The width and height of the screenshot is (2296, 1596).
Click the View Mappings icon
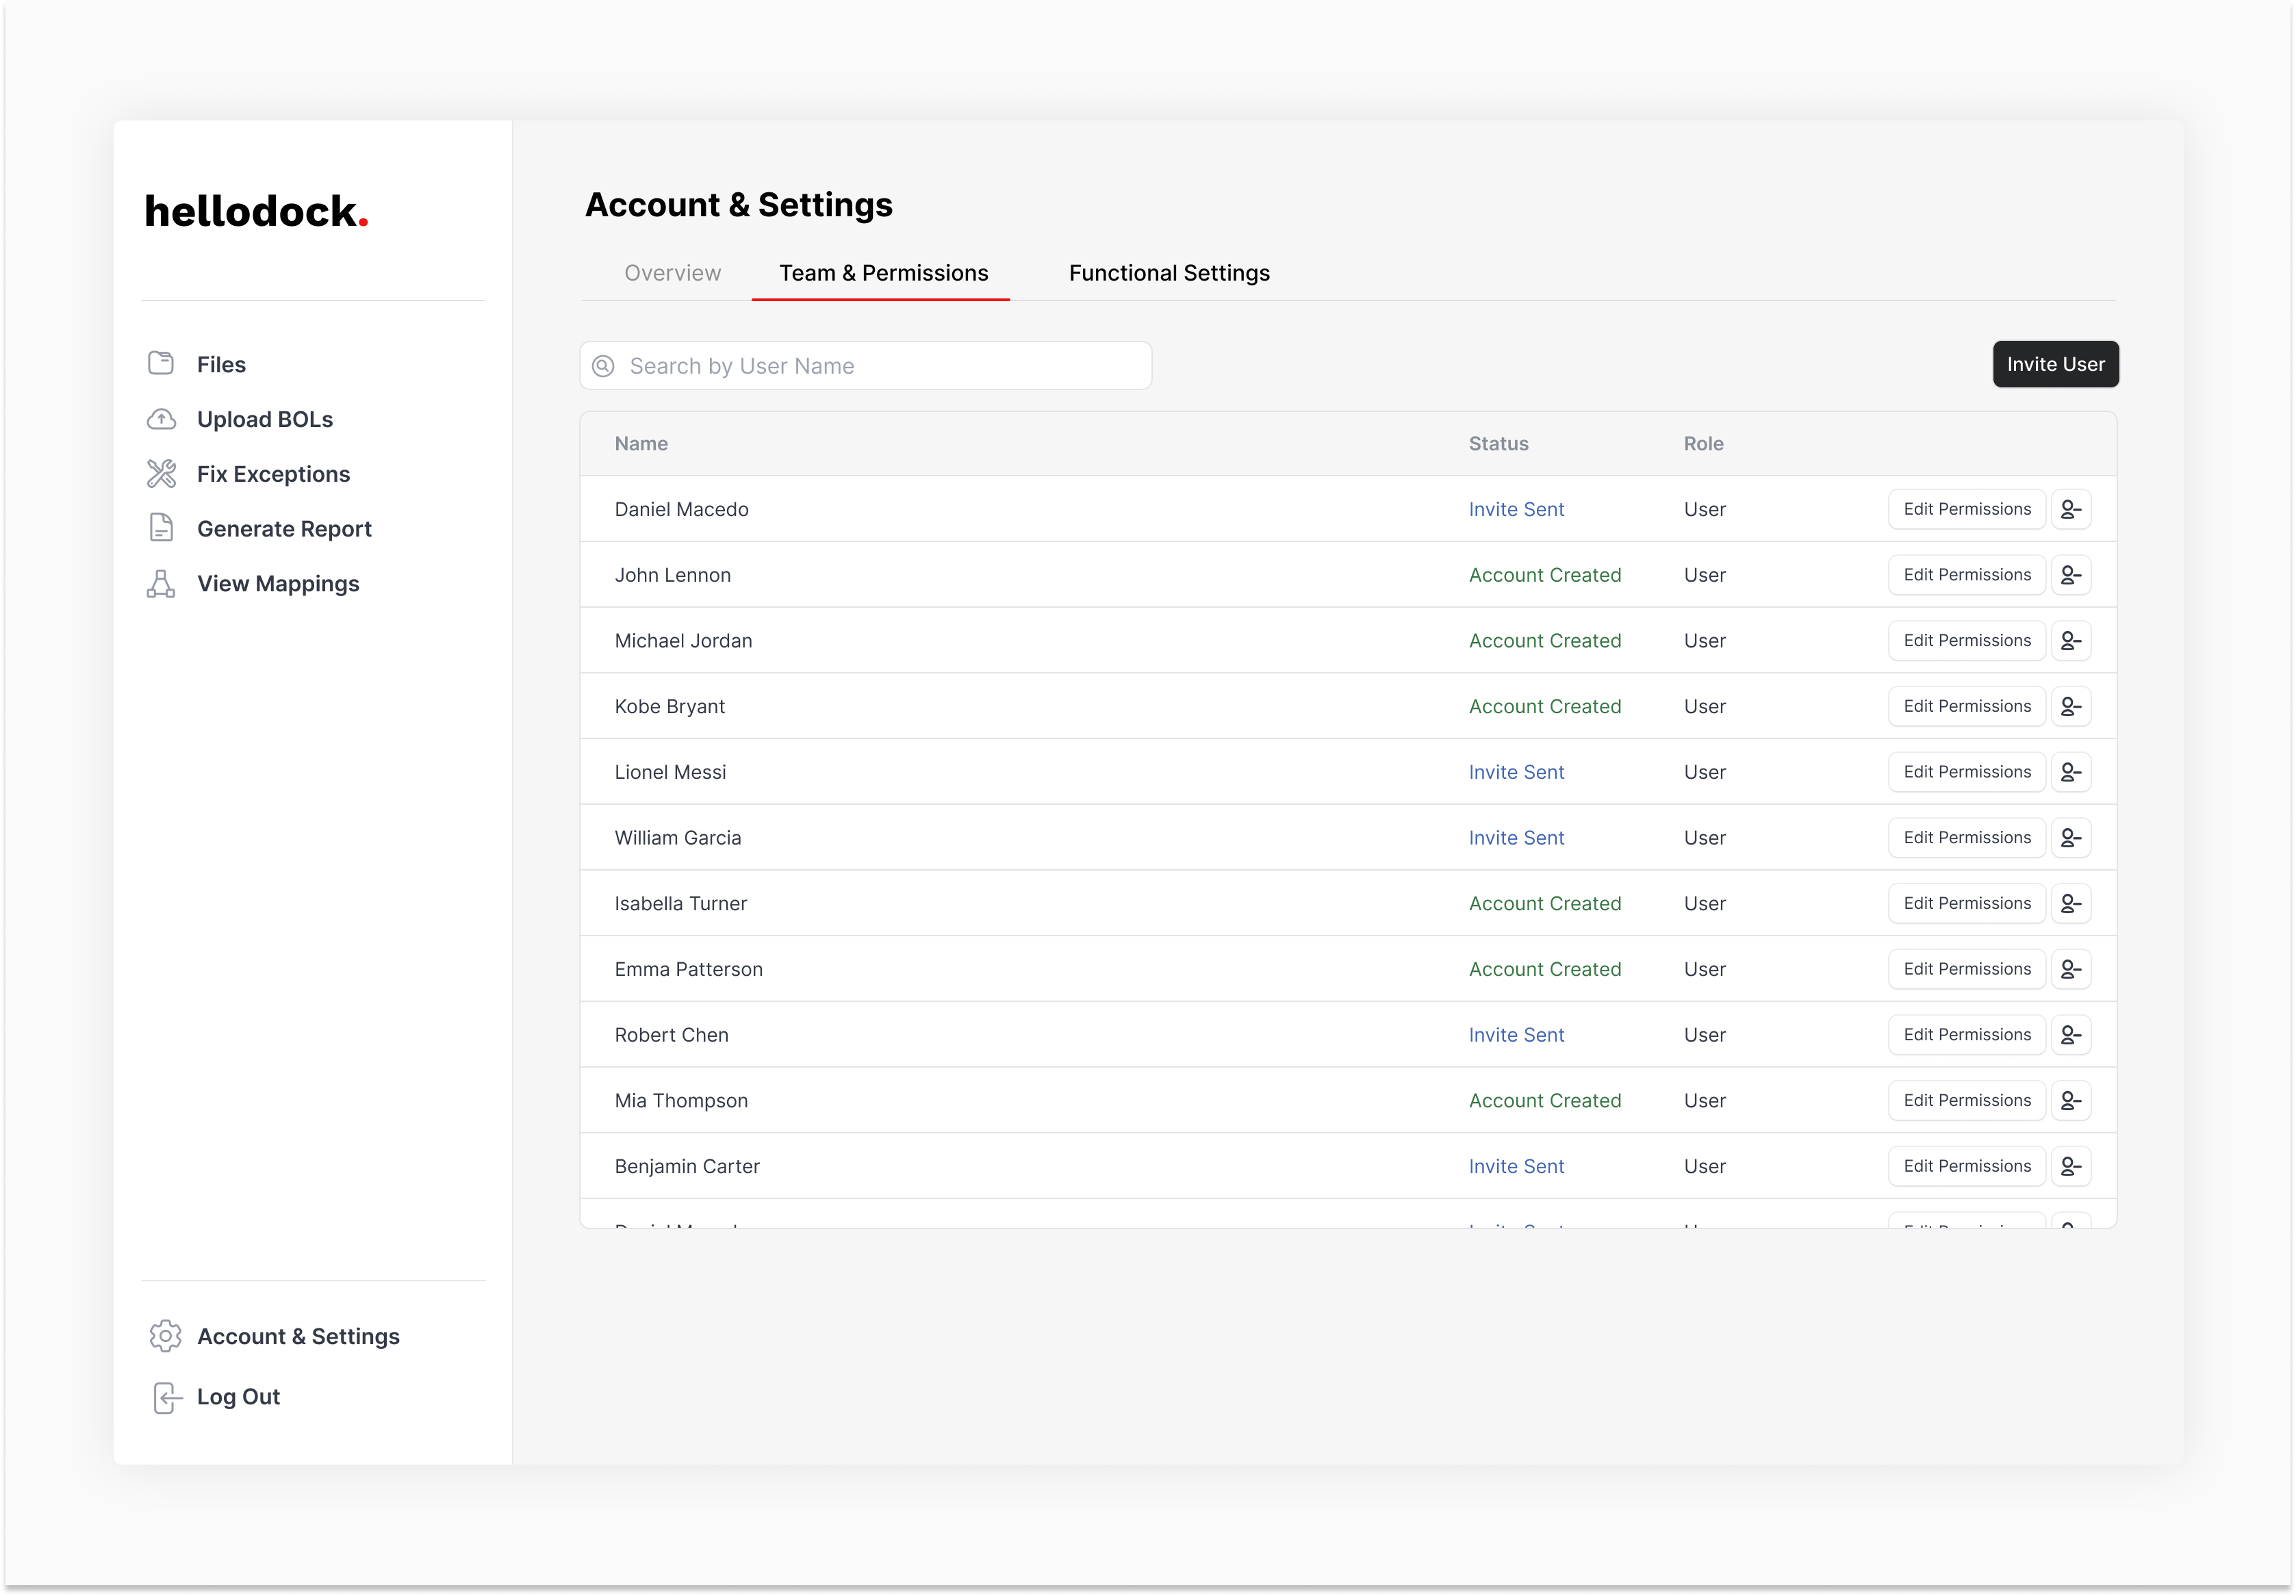pyautogui.click(x=161, y=583)
